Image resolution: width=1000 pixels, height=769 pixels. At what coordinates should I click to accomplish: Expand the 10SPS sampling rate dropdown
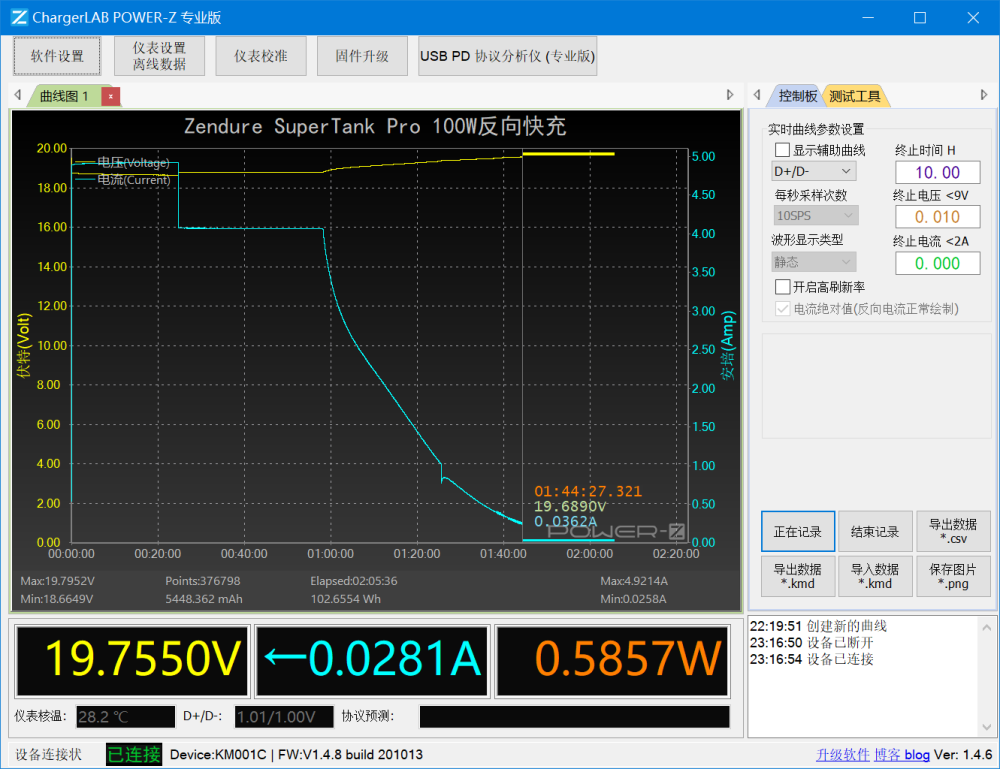[x=816, y=216]
